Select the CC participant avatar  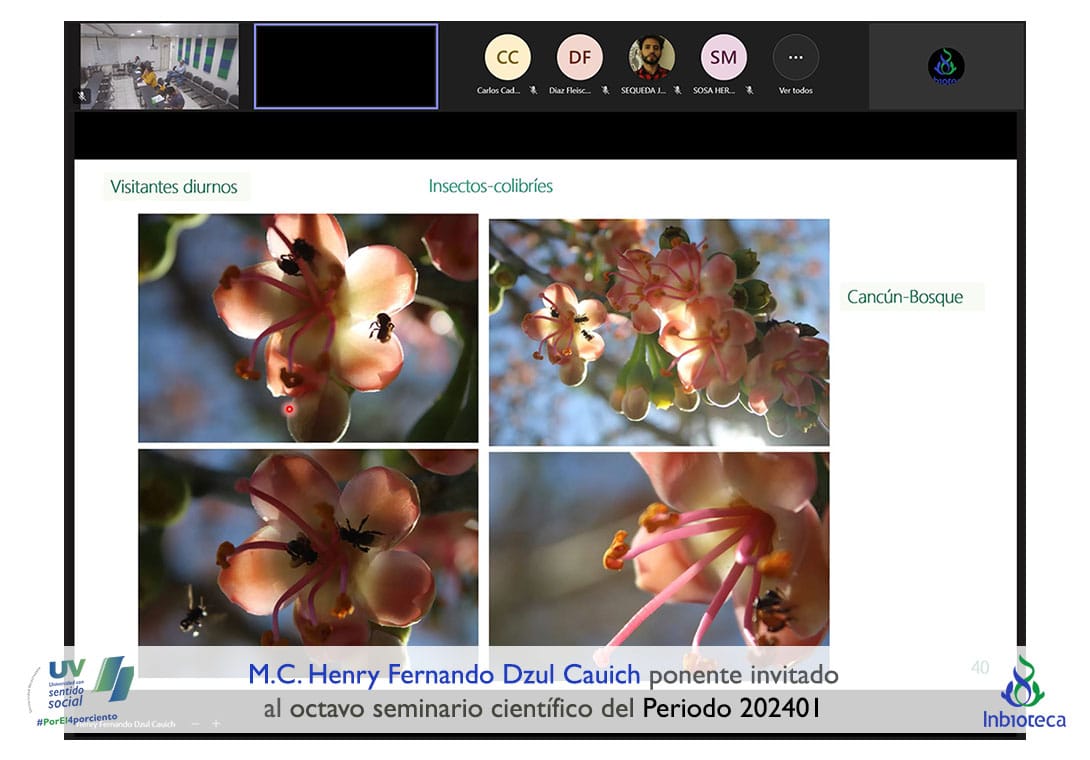click(x=508, y=57)
